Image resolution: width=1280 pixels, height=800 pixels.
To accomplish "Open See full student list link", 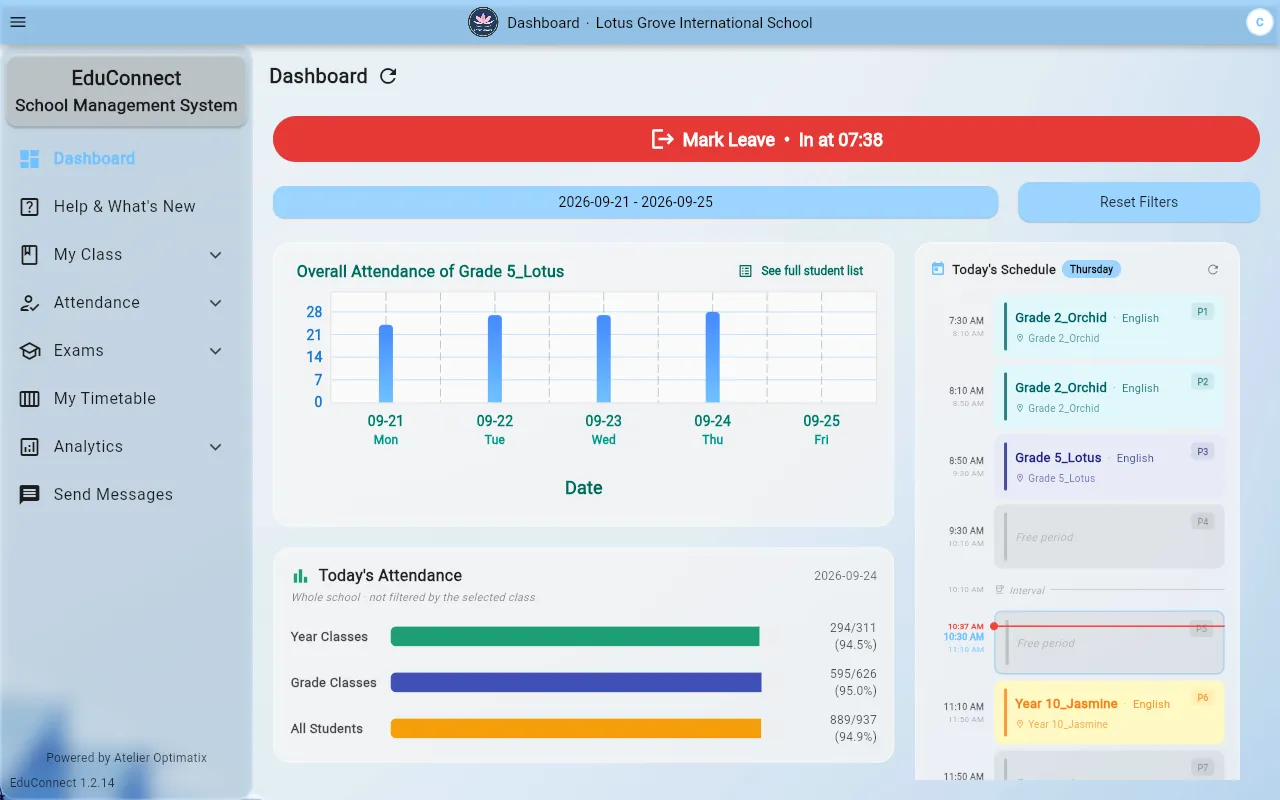I will tap(801, 271).
